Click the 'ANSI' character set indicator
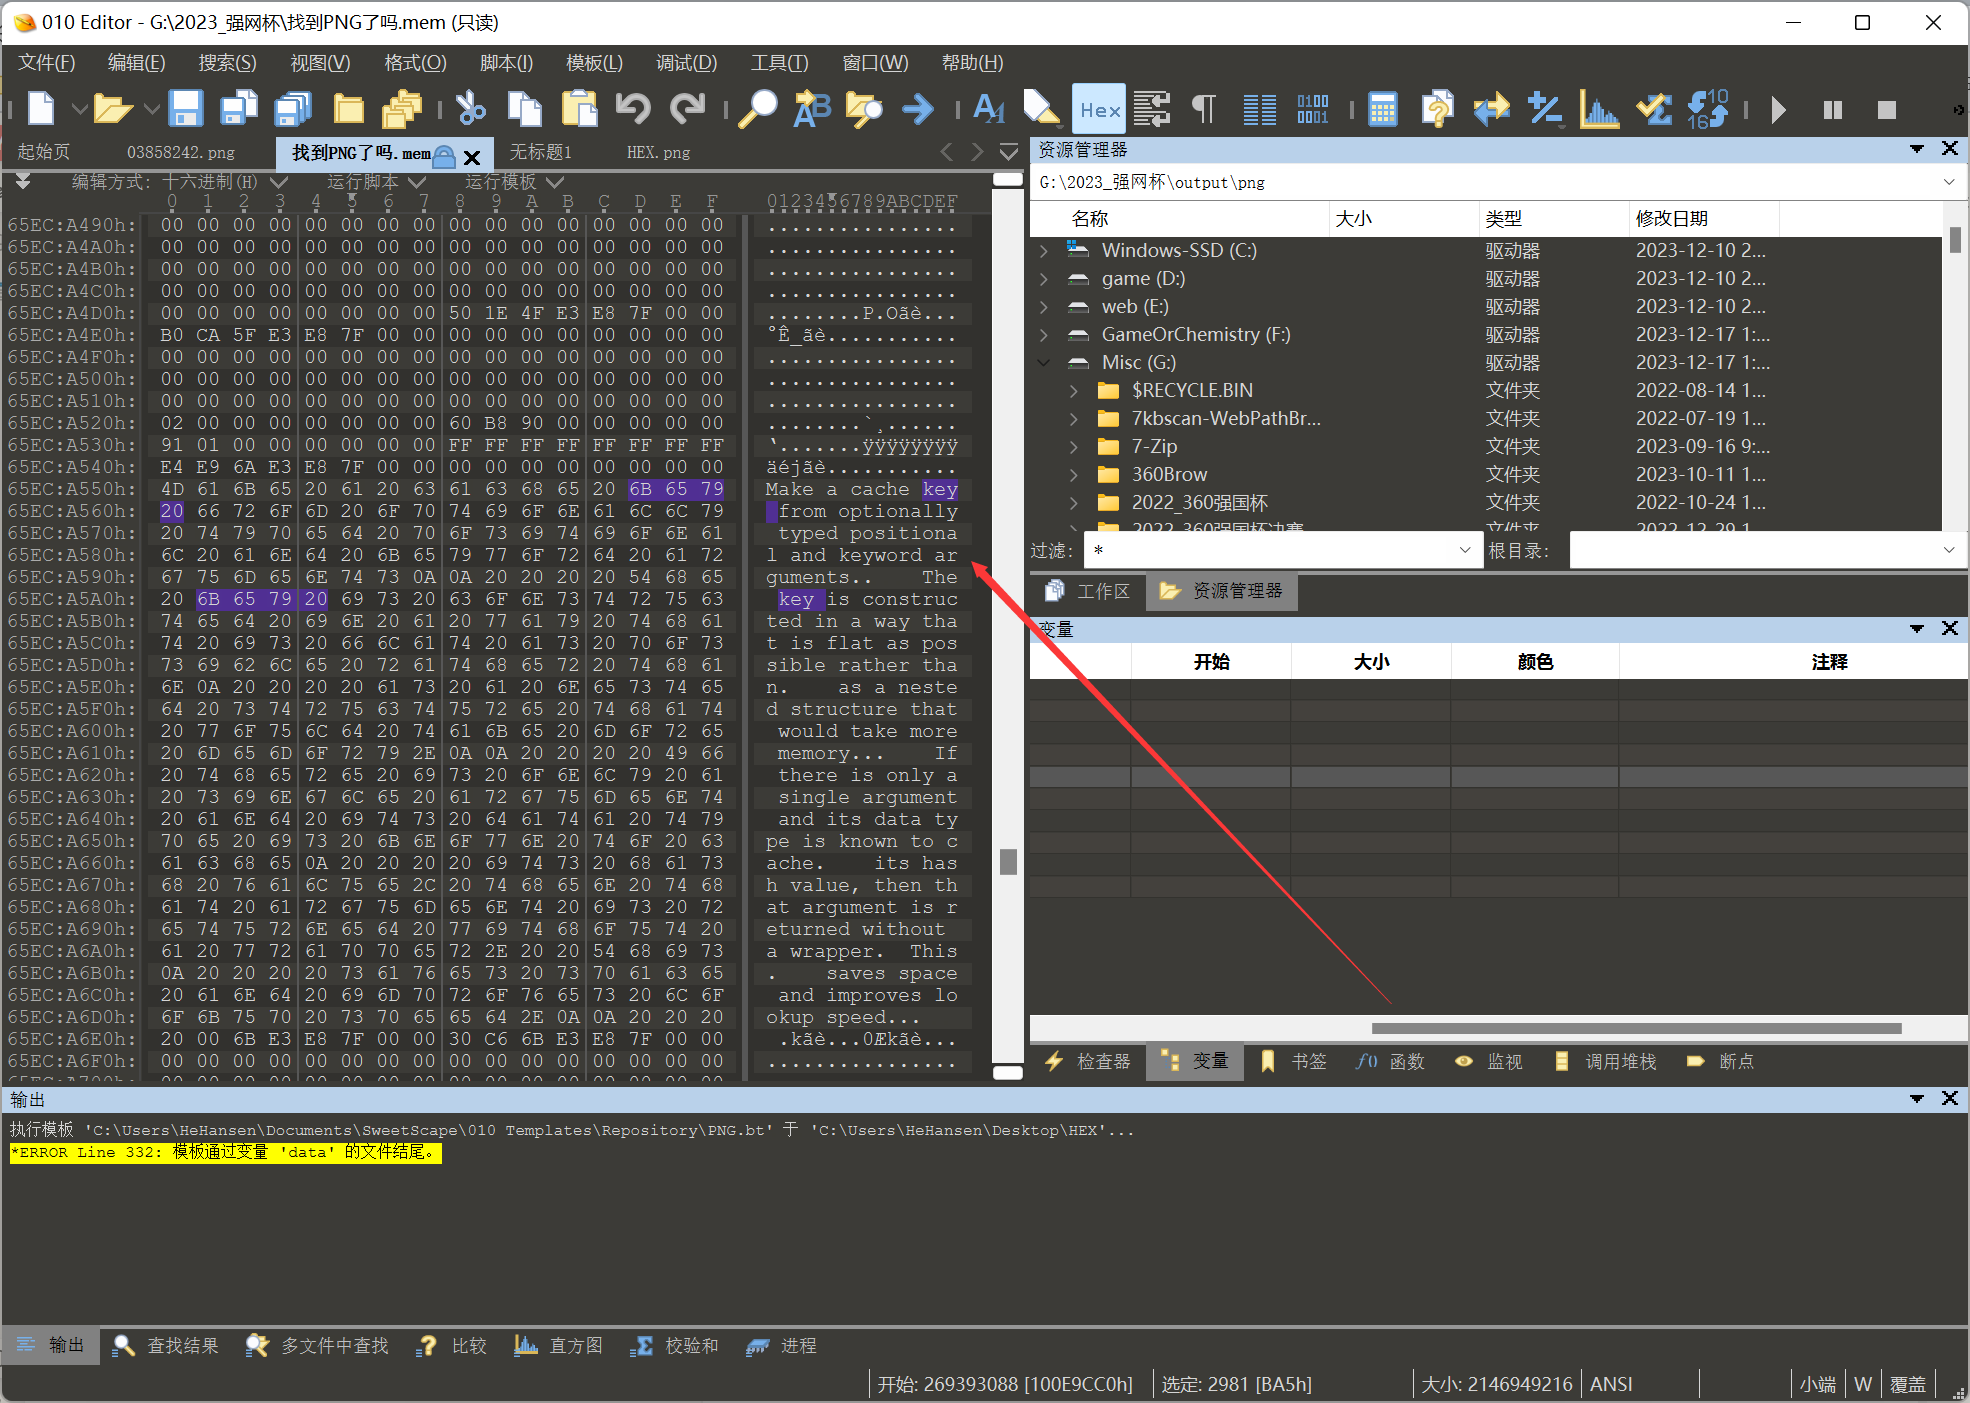Image resolution: width=1970 pixels, height=1403 pixels. (1611, 1384)
